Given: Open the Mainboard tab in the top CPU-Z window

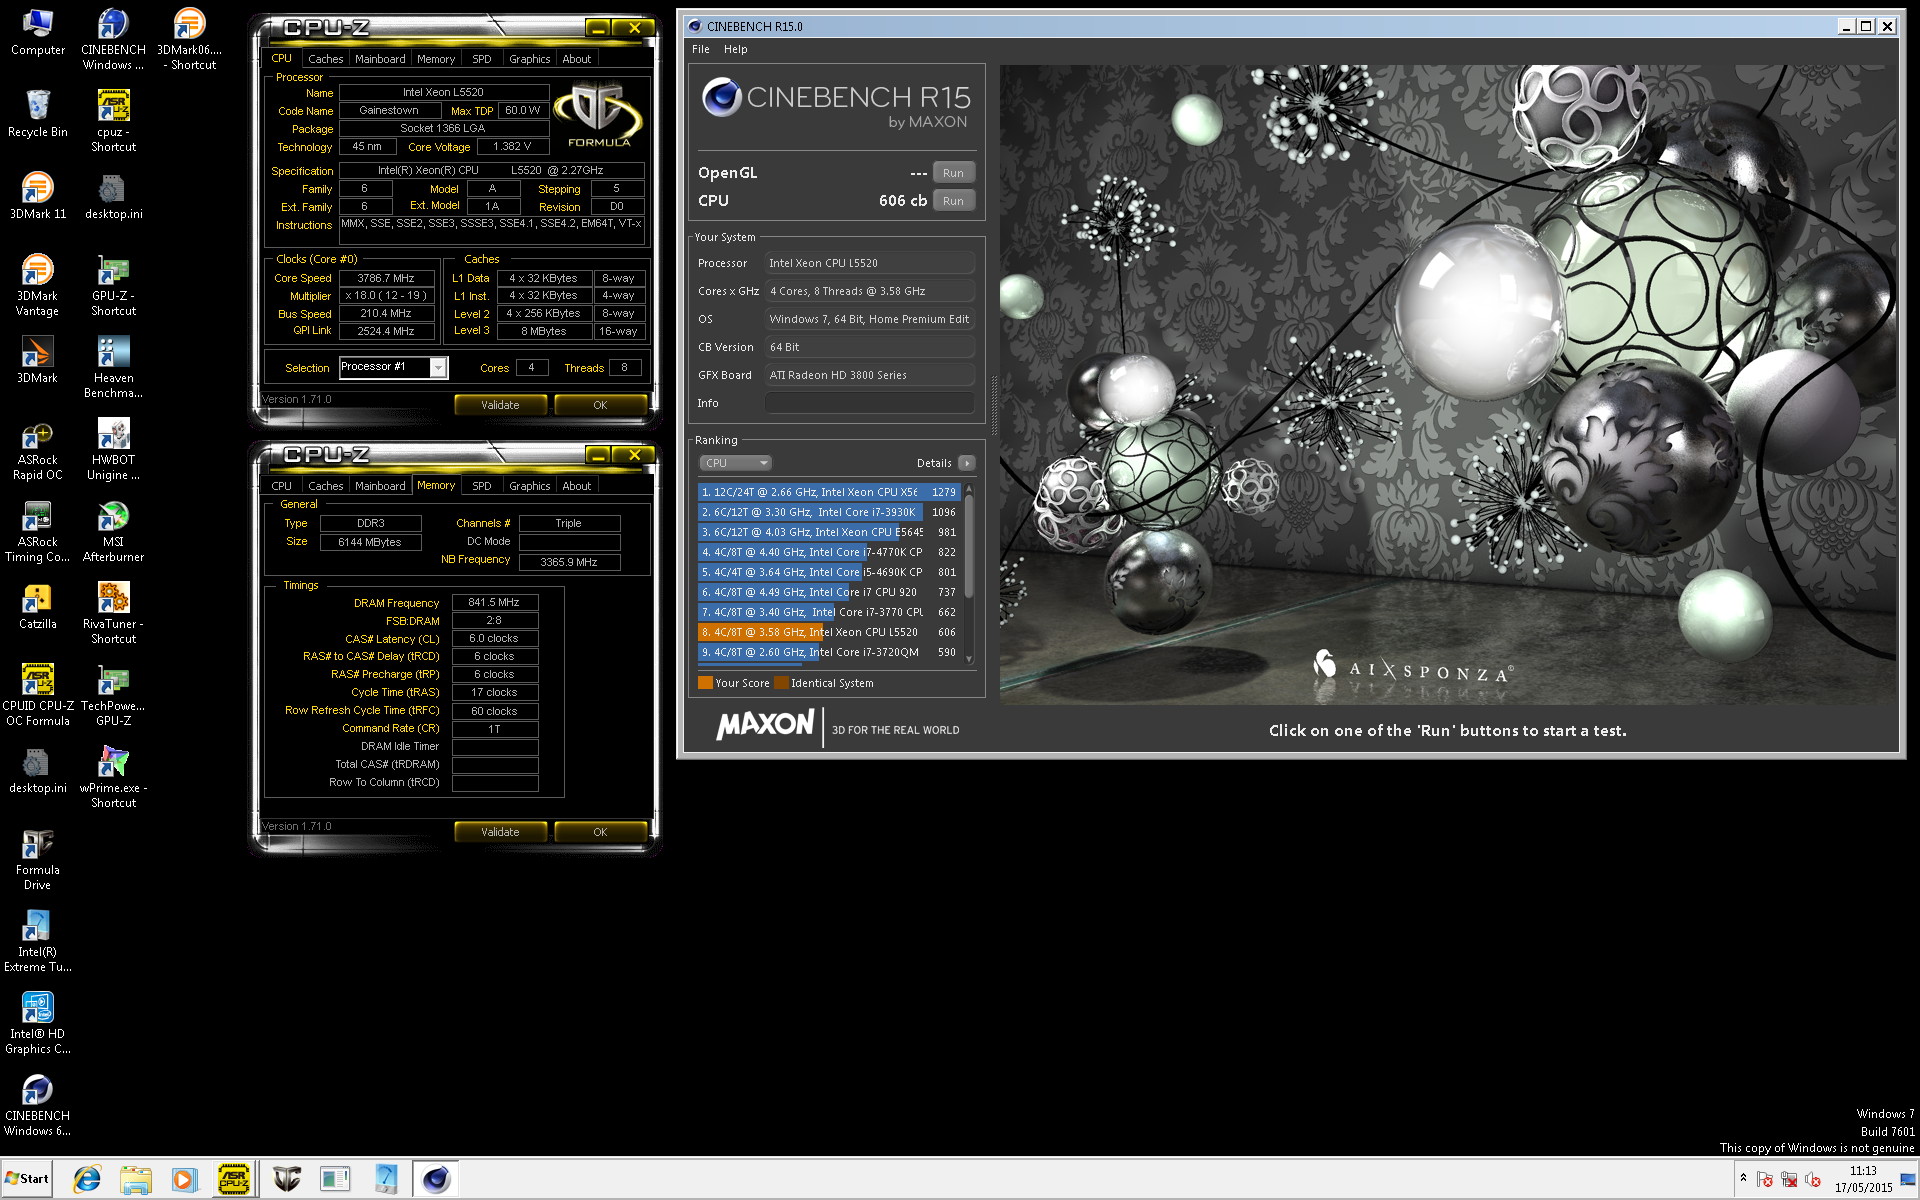Looking at the screenshot, I should click(380, 59).
